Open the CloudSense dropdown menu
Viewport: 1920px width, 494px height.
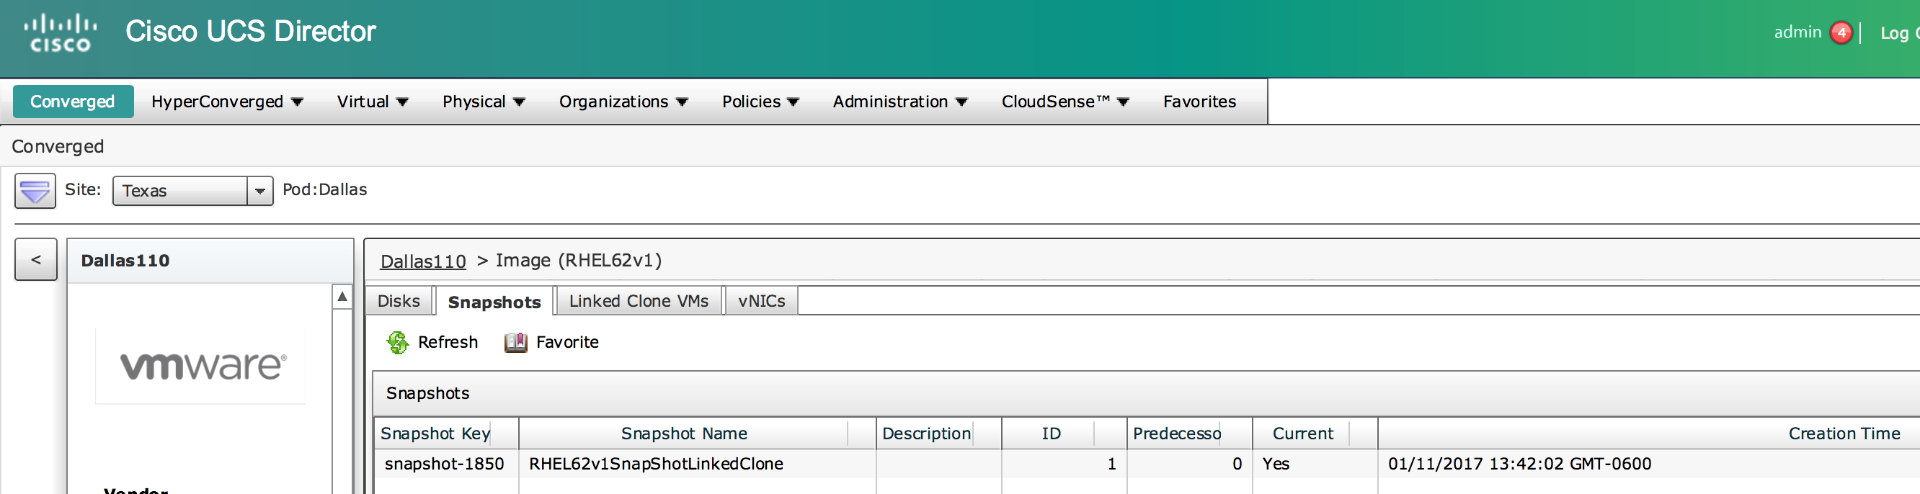tap(1065, 102)
